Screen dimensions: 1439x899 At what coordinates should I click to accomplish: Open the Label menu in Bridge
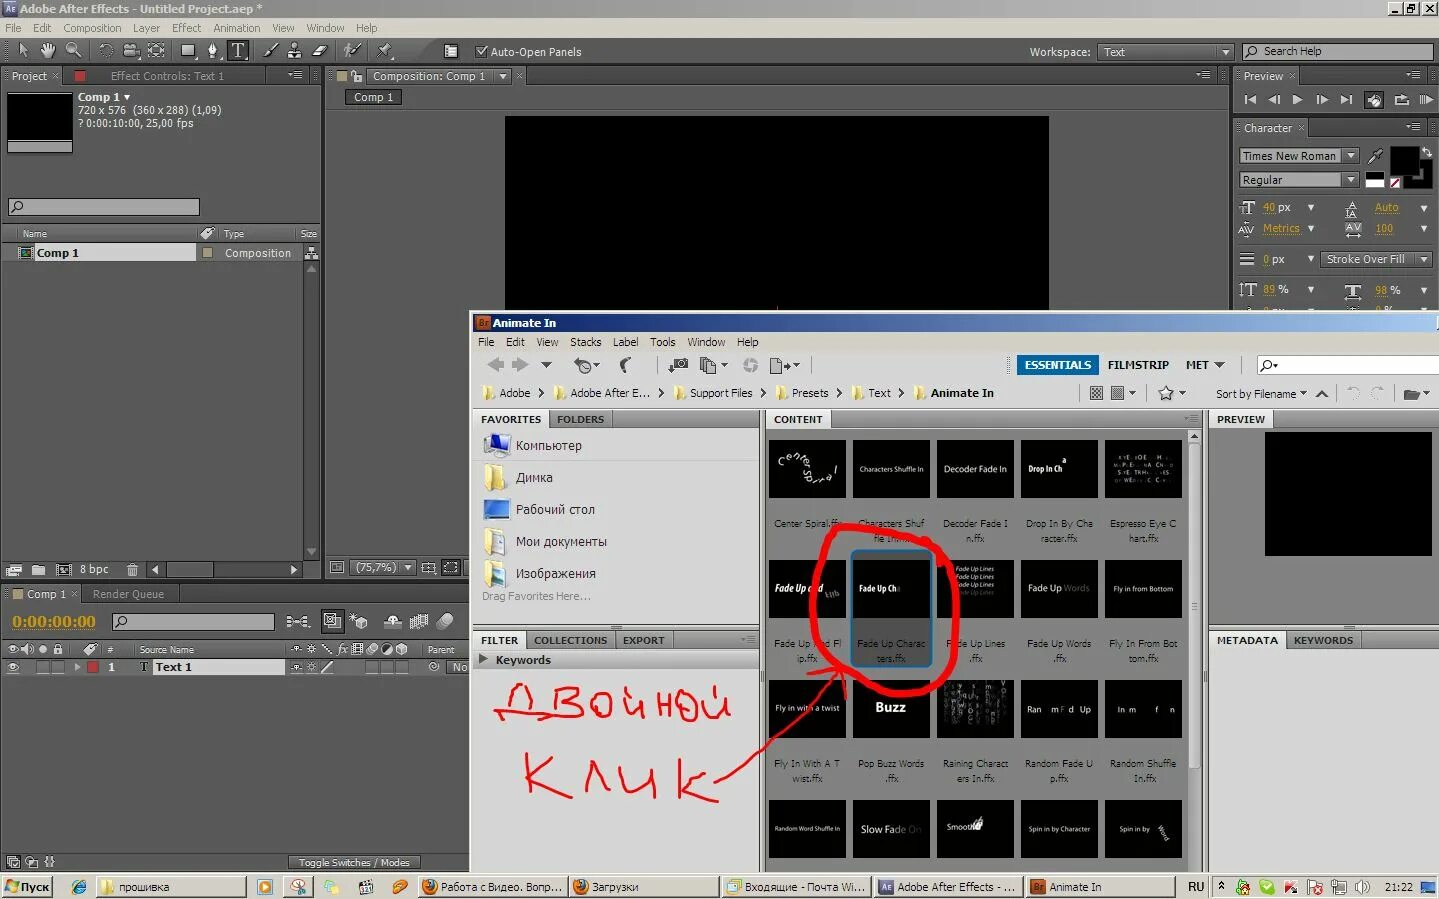[x=625, y=342]
